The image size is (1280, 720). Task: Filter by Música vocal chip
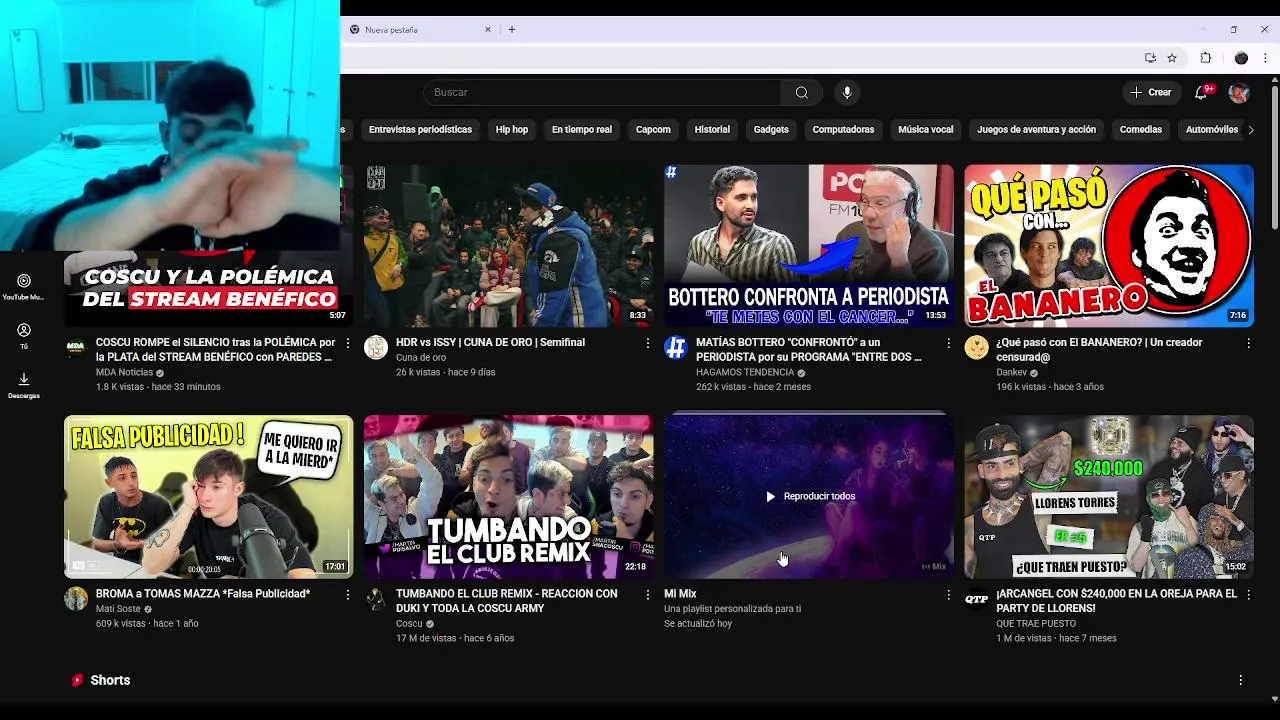[926, 130]
